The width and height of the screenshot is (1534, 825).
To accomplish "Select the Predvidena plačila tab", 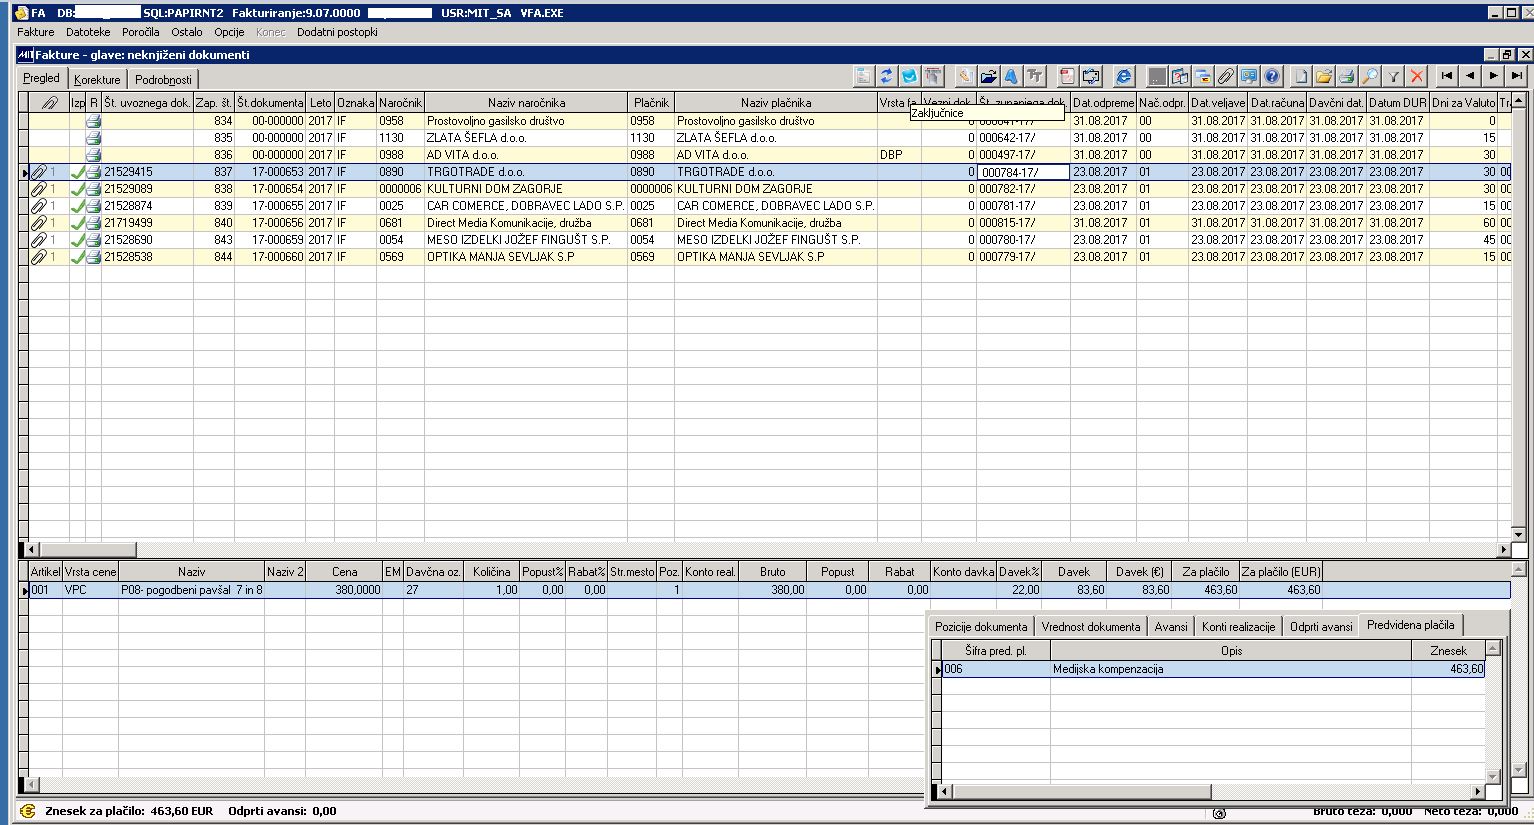I will pos(1410,624).
